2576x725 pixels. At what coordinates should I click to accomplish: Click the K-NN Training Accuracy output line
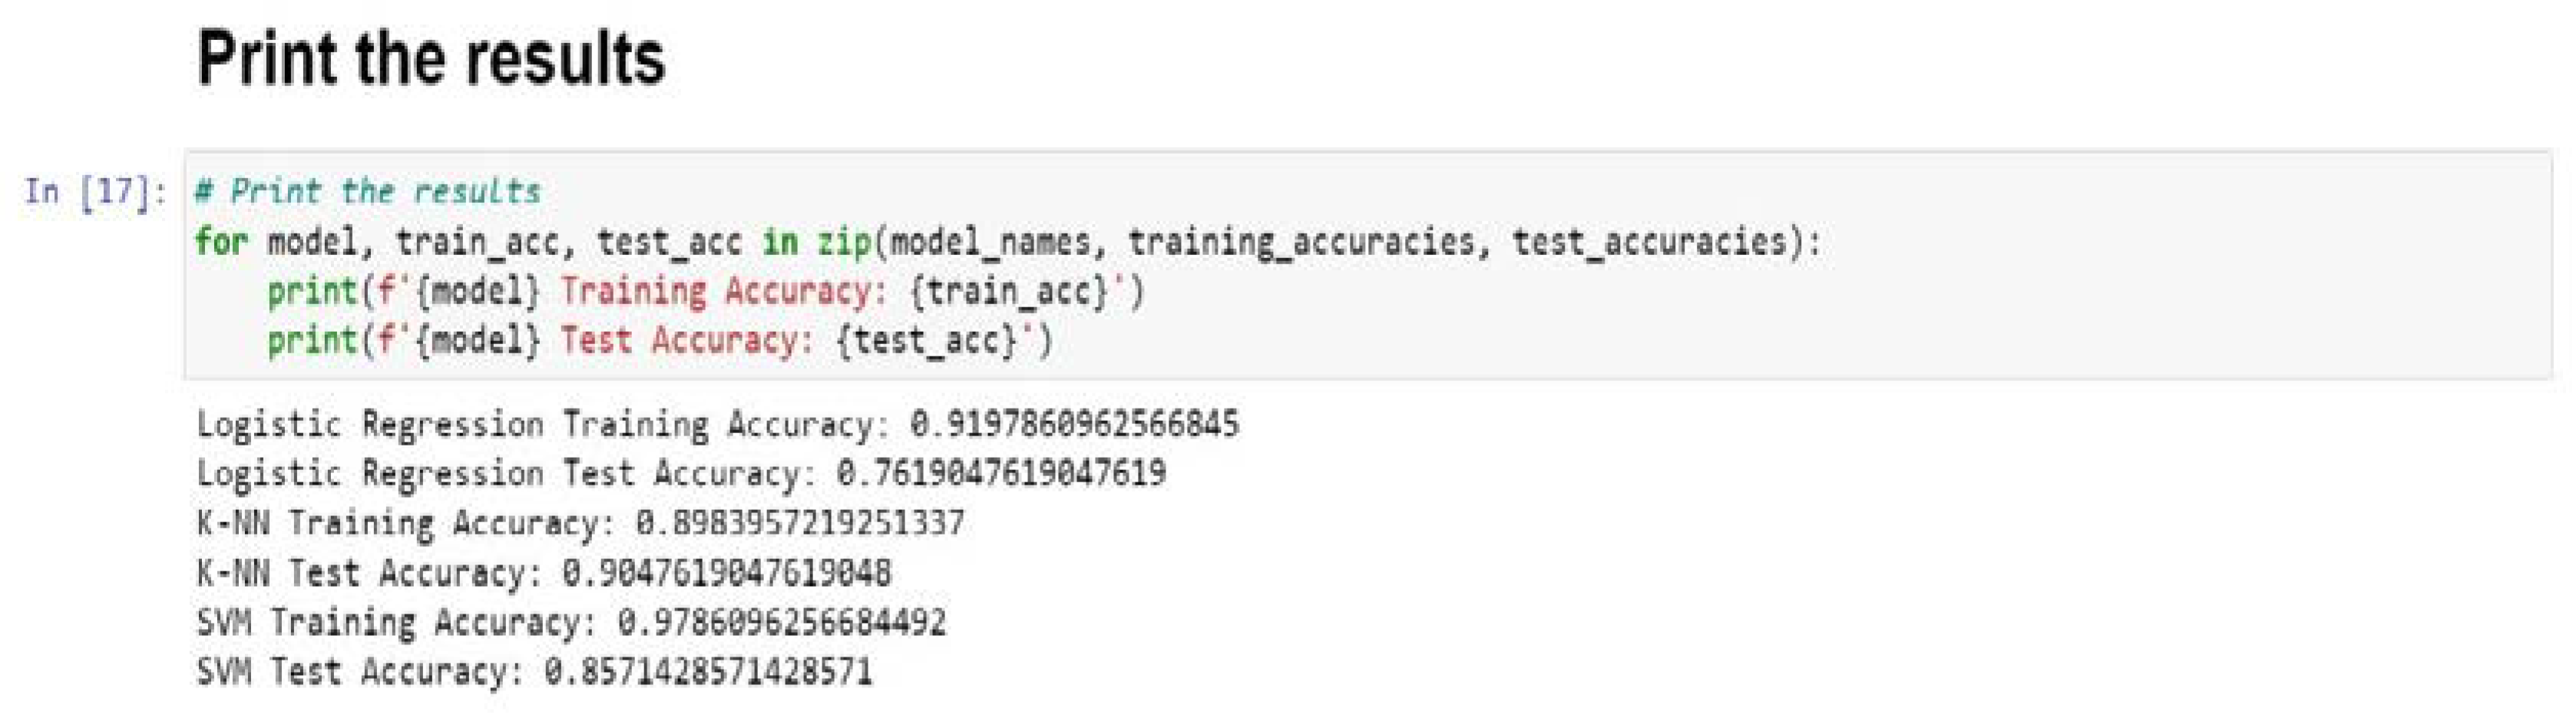(x=580, y=523)
